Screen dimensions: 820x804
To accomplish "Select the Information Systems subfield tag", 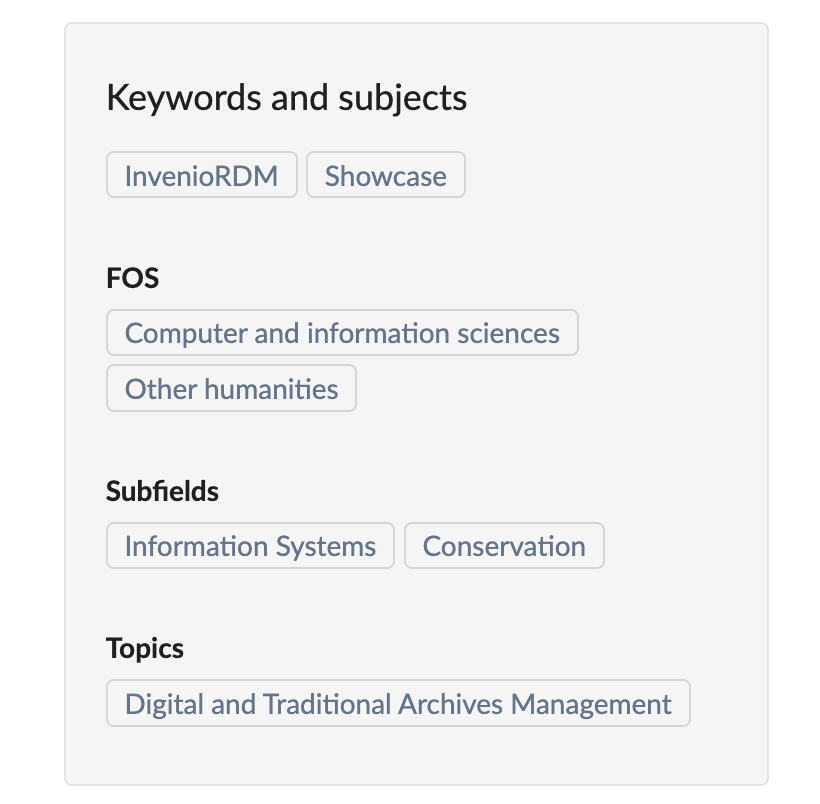I will pos(250,545).
